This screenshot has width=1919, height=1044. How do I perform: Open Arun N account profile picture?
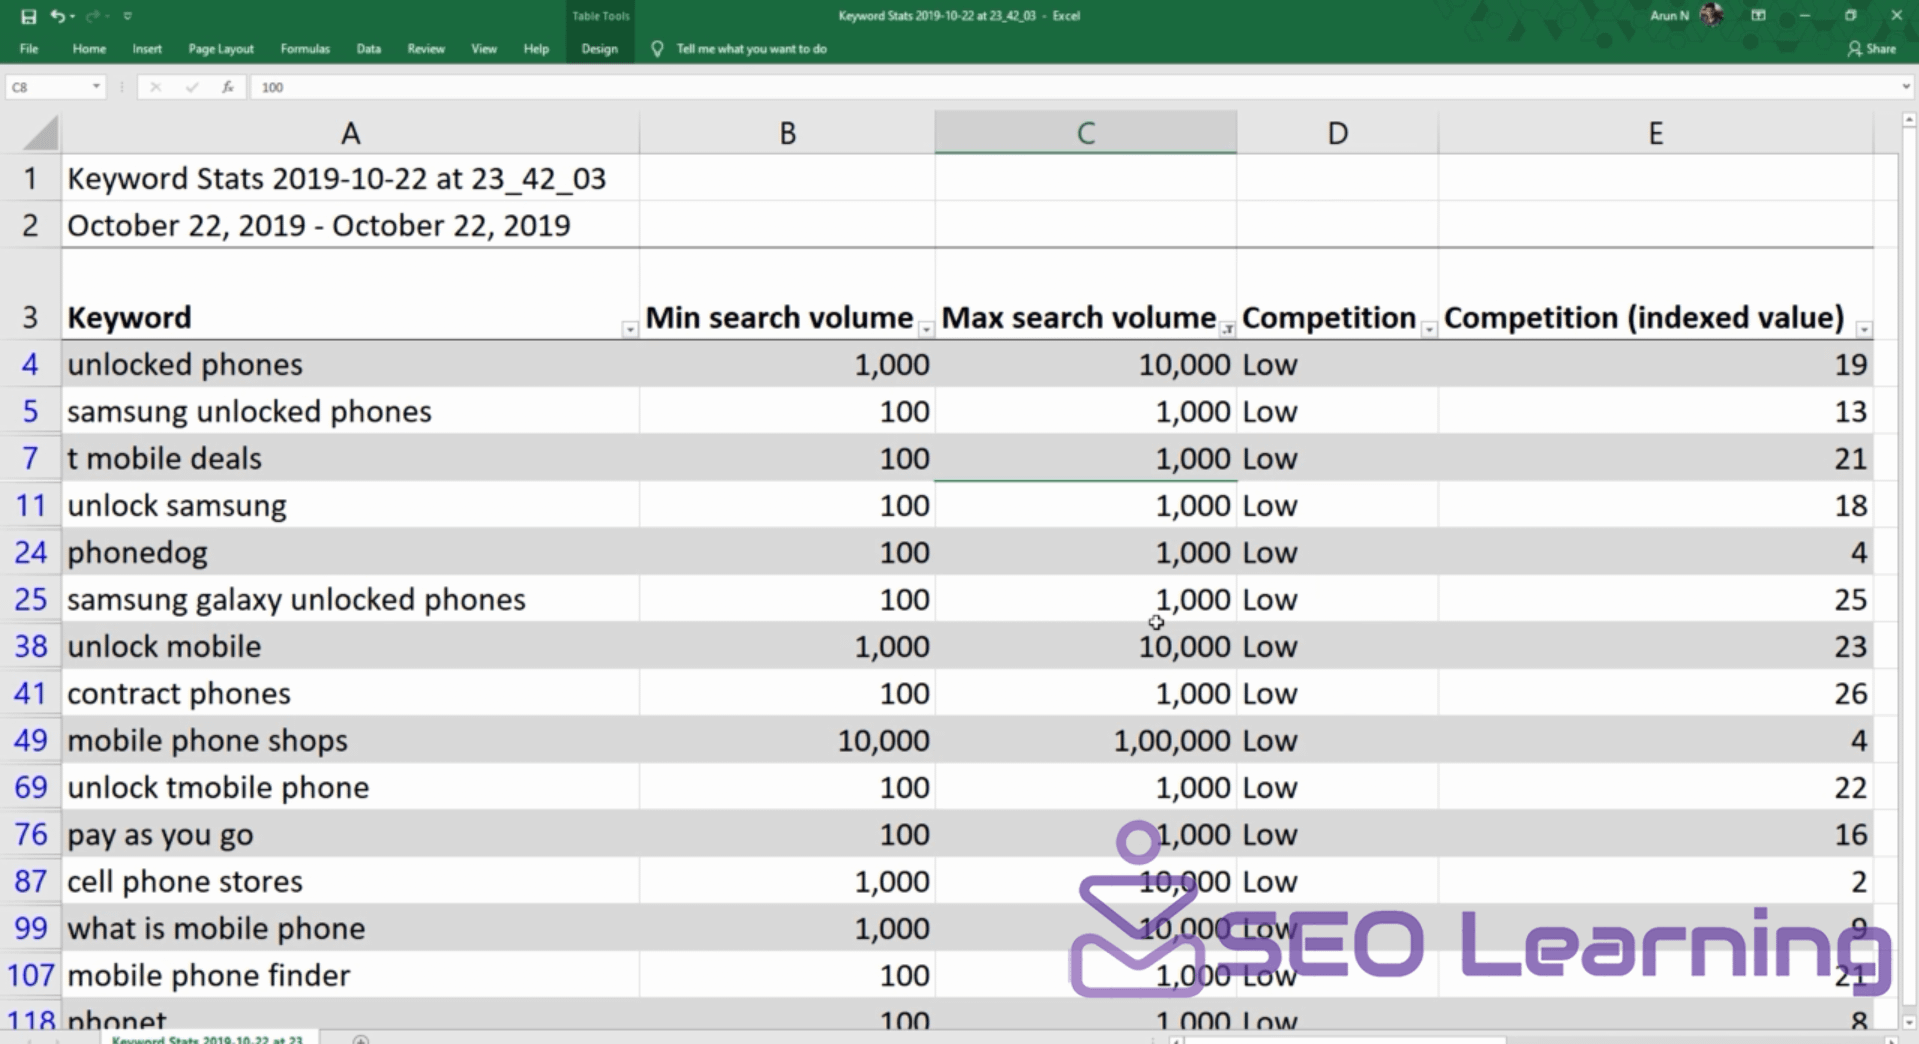tap(1711, 15)
